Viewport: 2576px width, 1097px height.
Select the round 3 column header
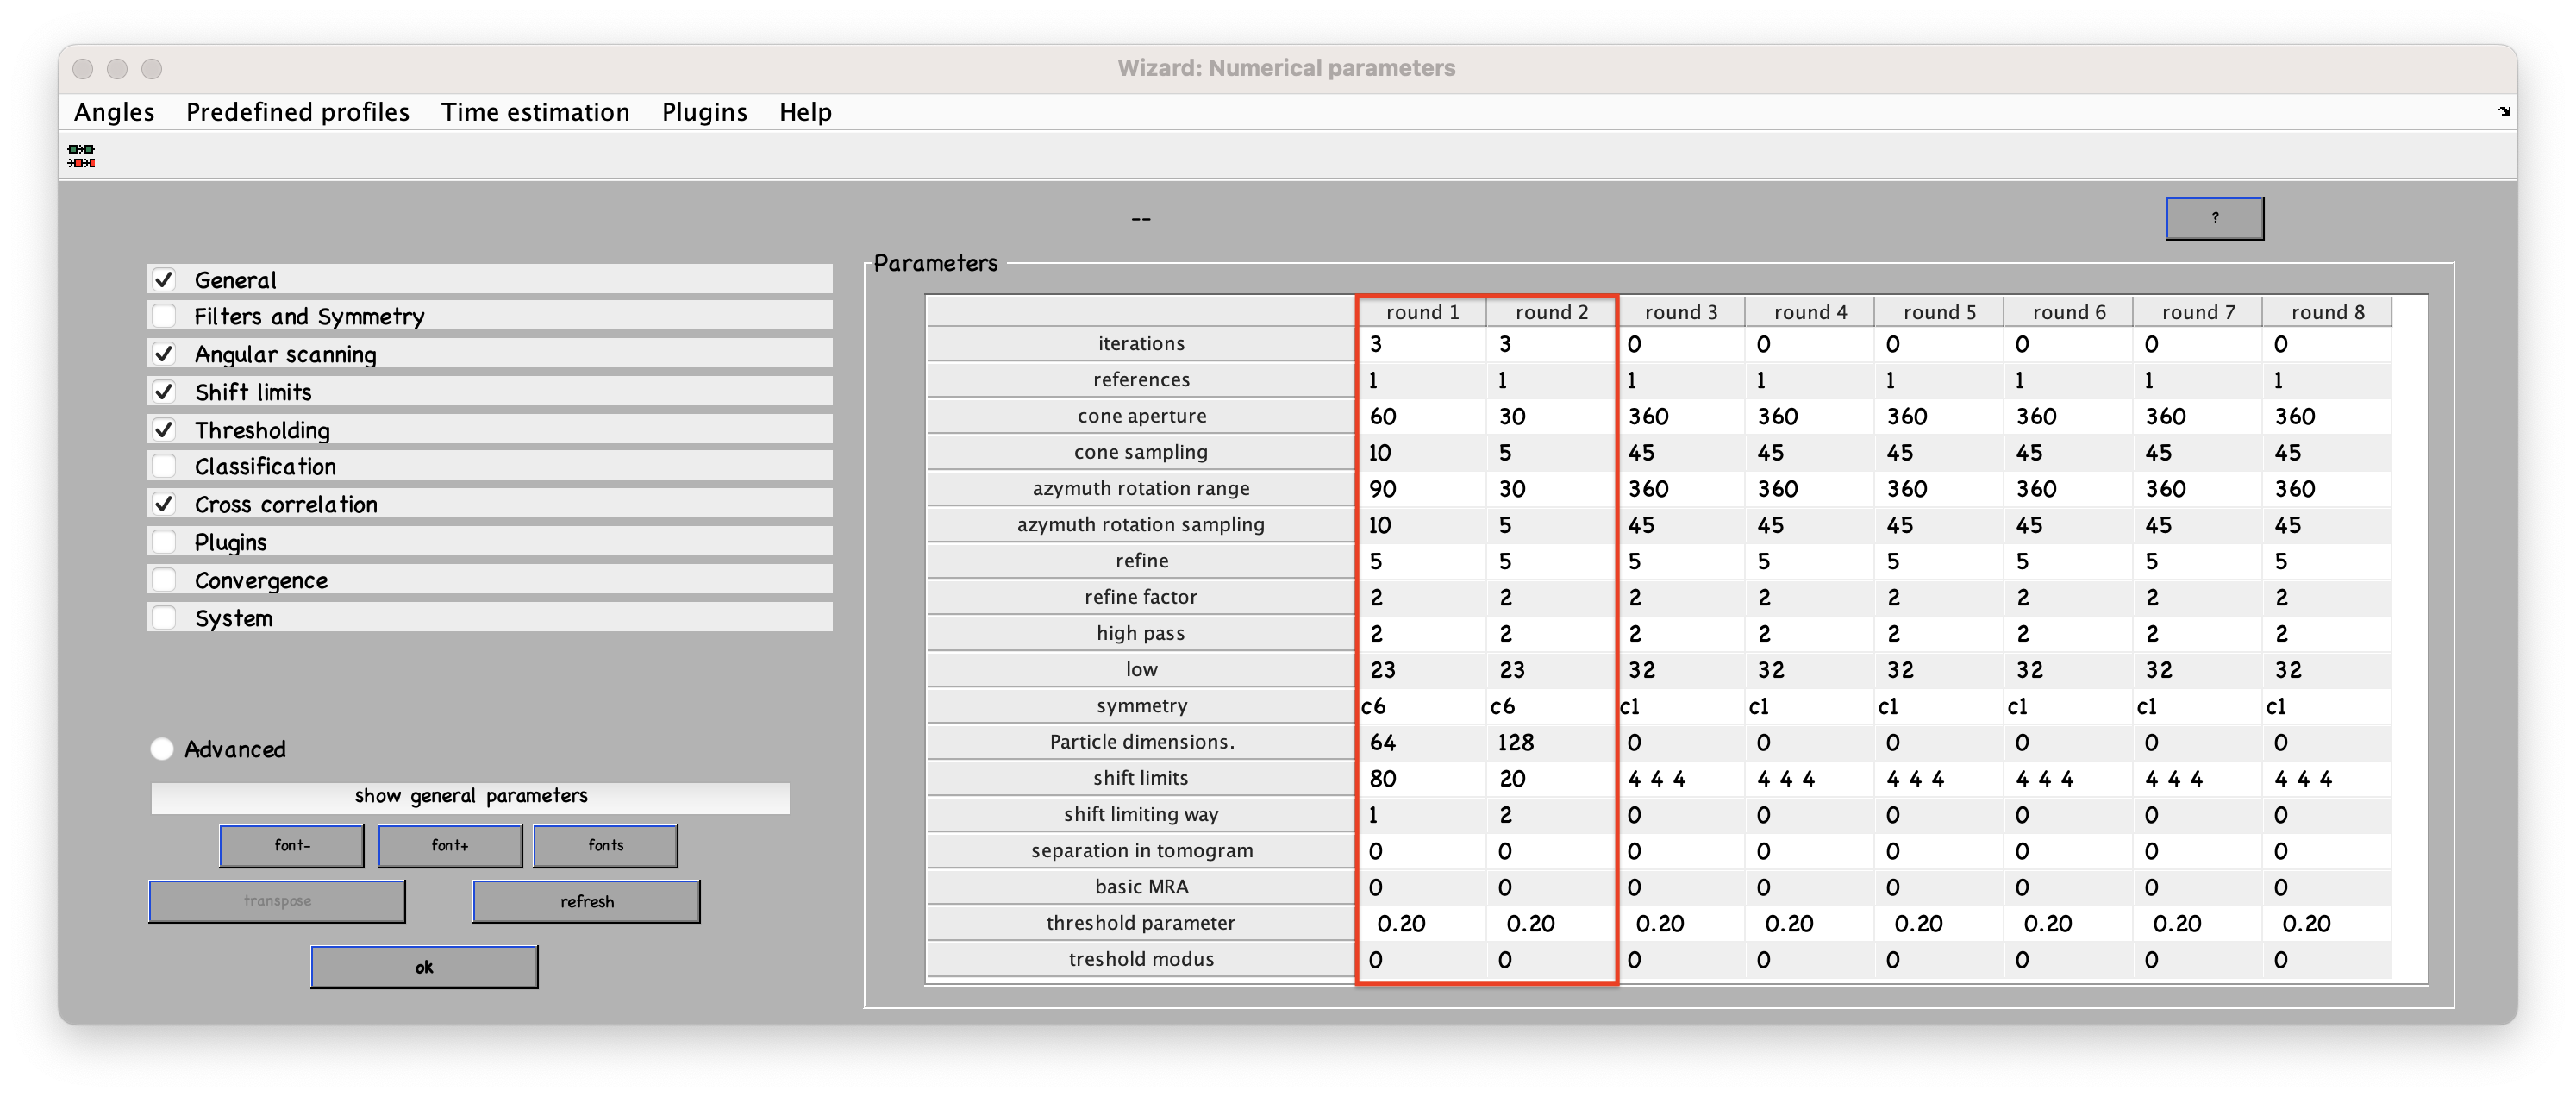coord(1681,312)
